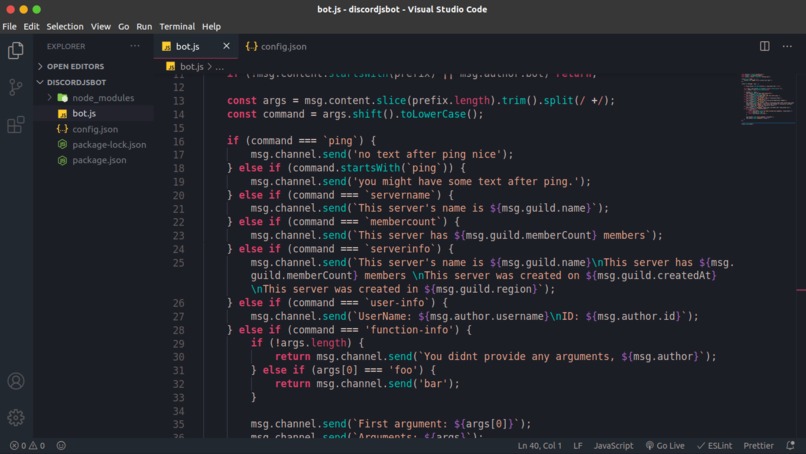
Task: Open the View menu
Action: coord(101,26)
